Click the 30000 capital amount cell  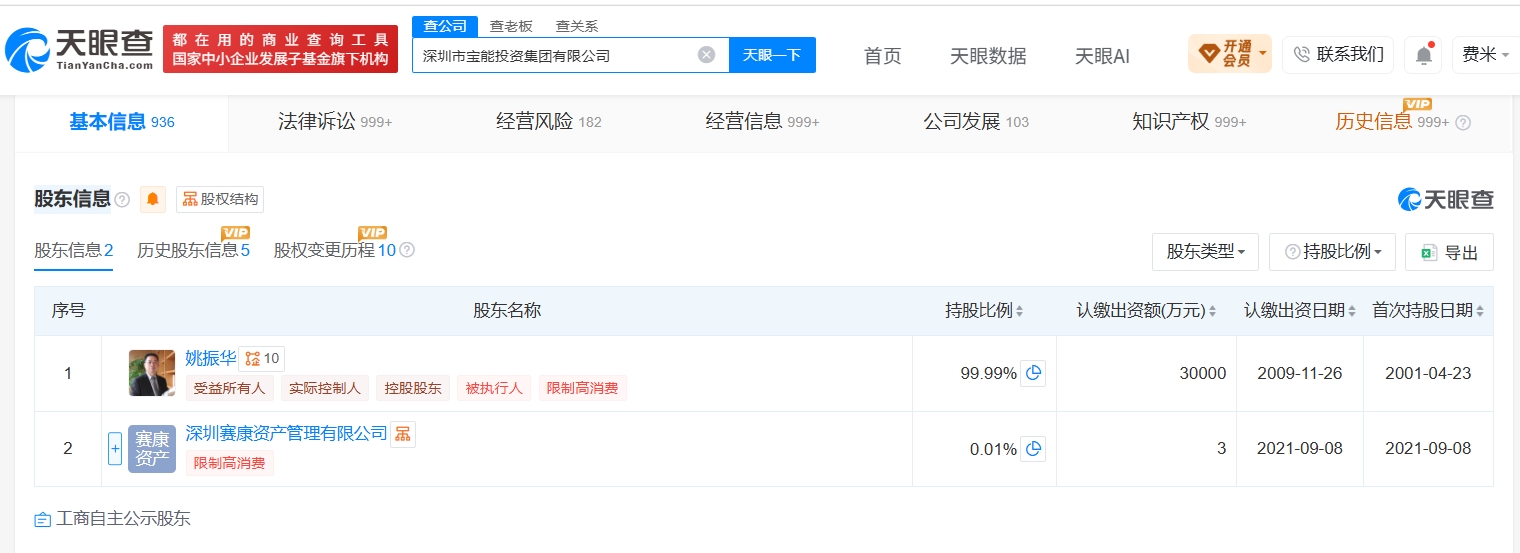[x=1146, y=373]
